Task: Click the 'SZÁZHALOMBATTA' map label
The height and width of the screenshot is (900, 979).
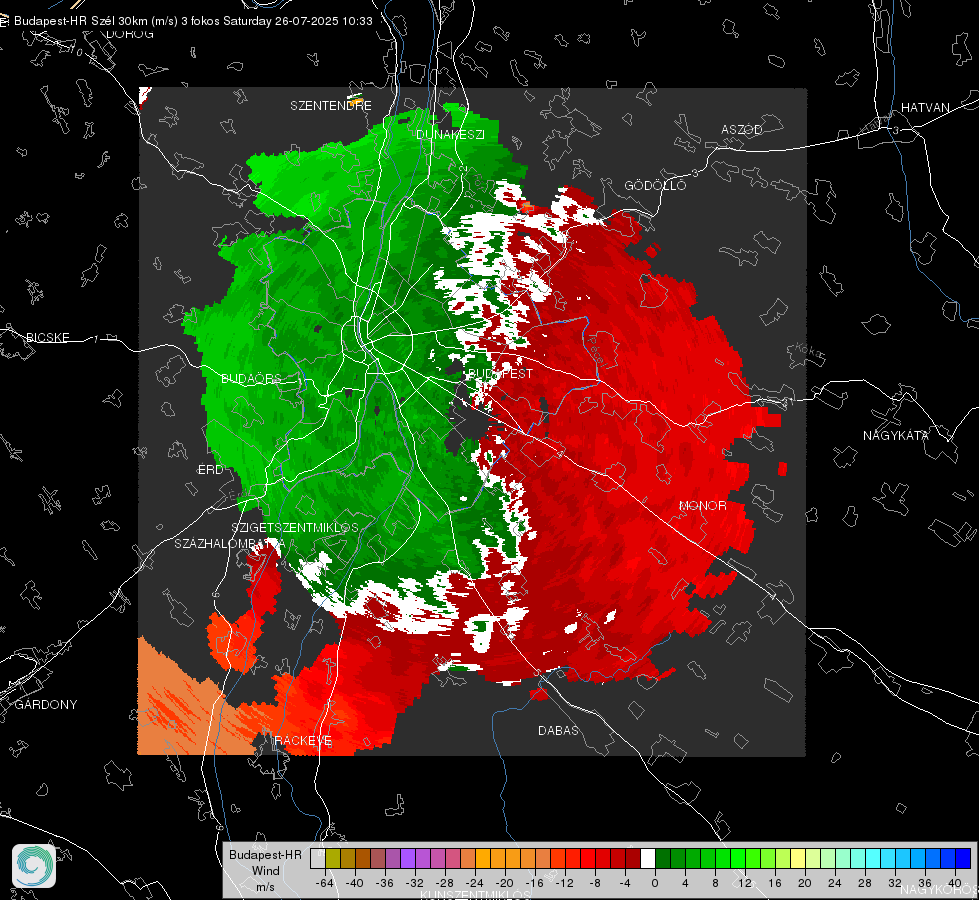Action: point(230,543)
